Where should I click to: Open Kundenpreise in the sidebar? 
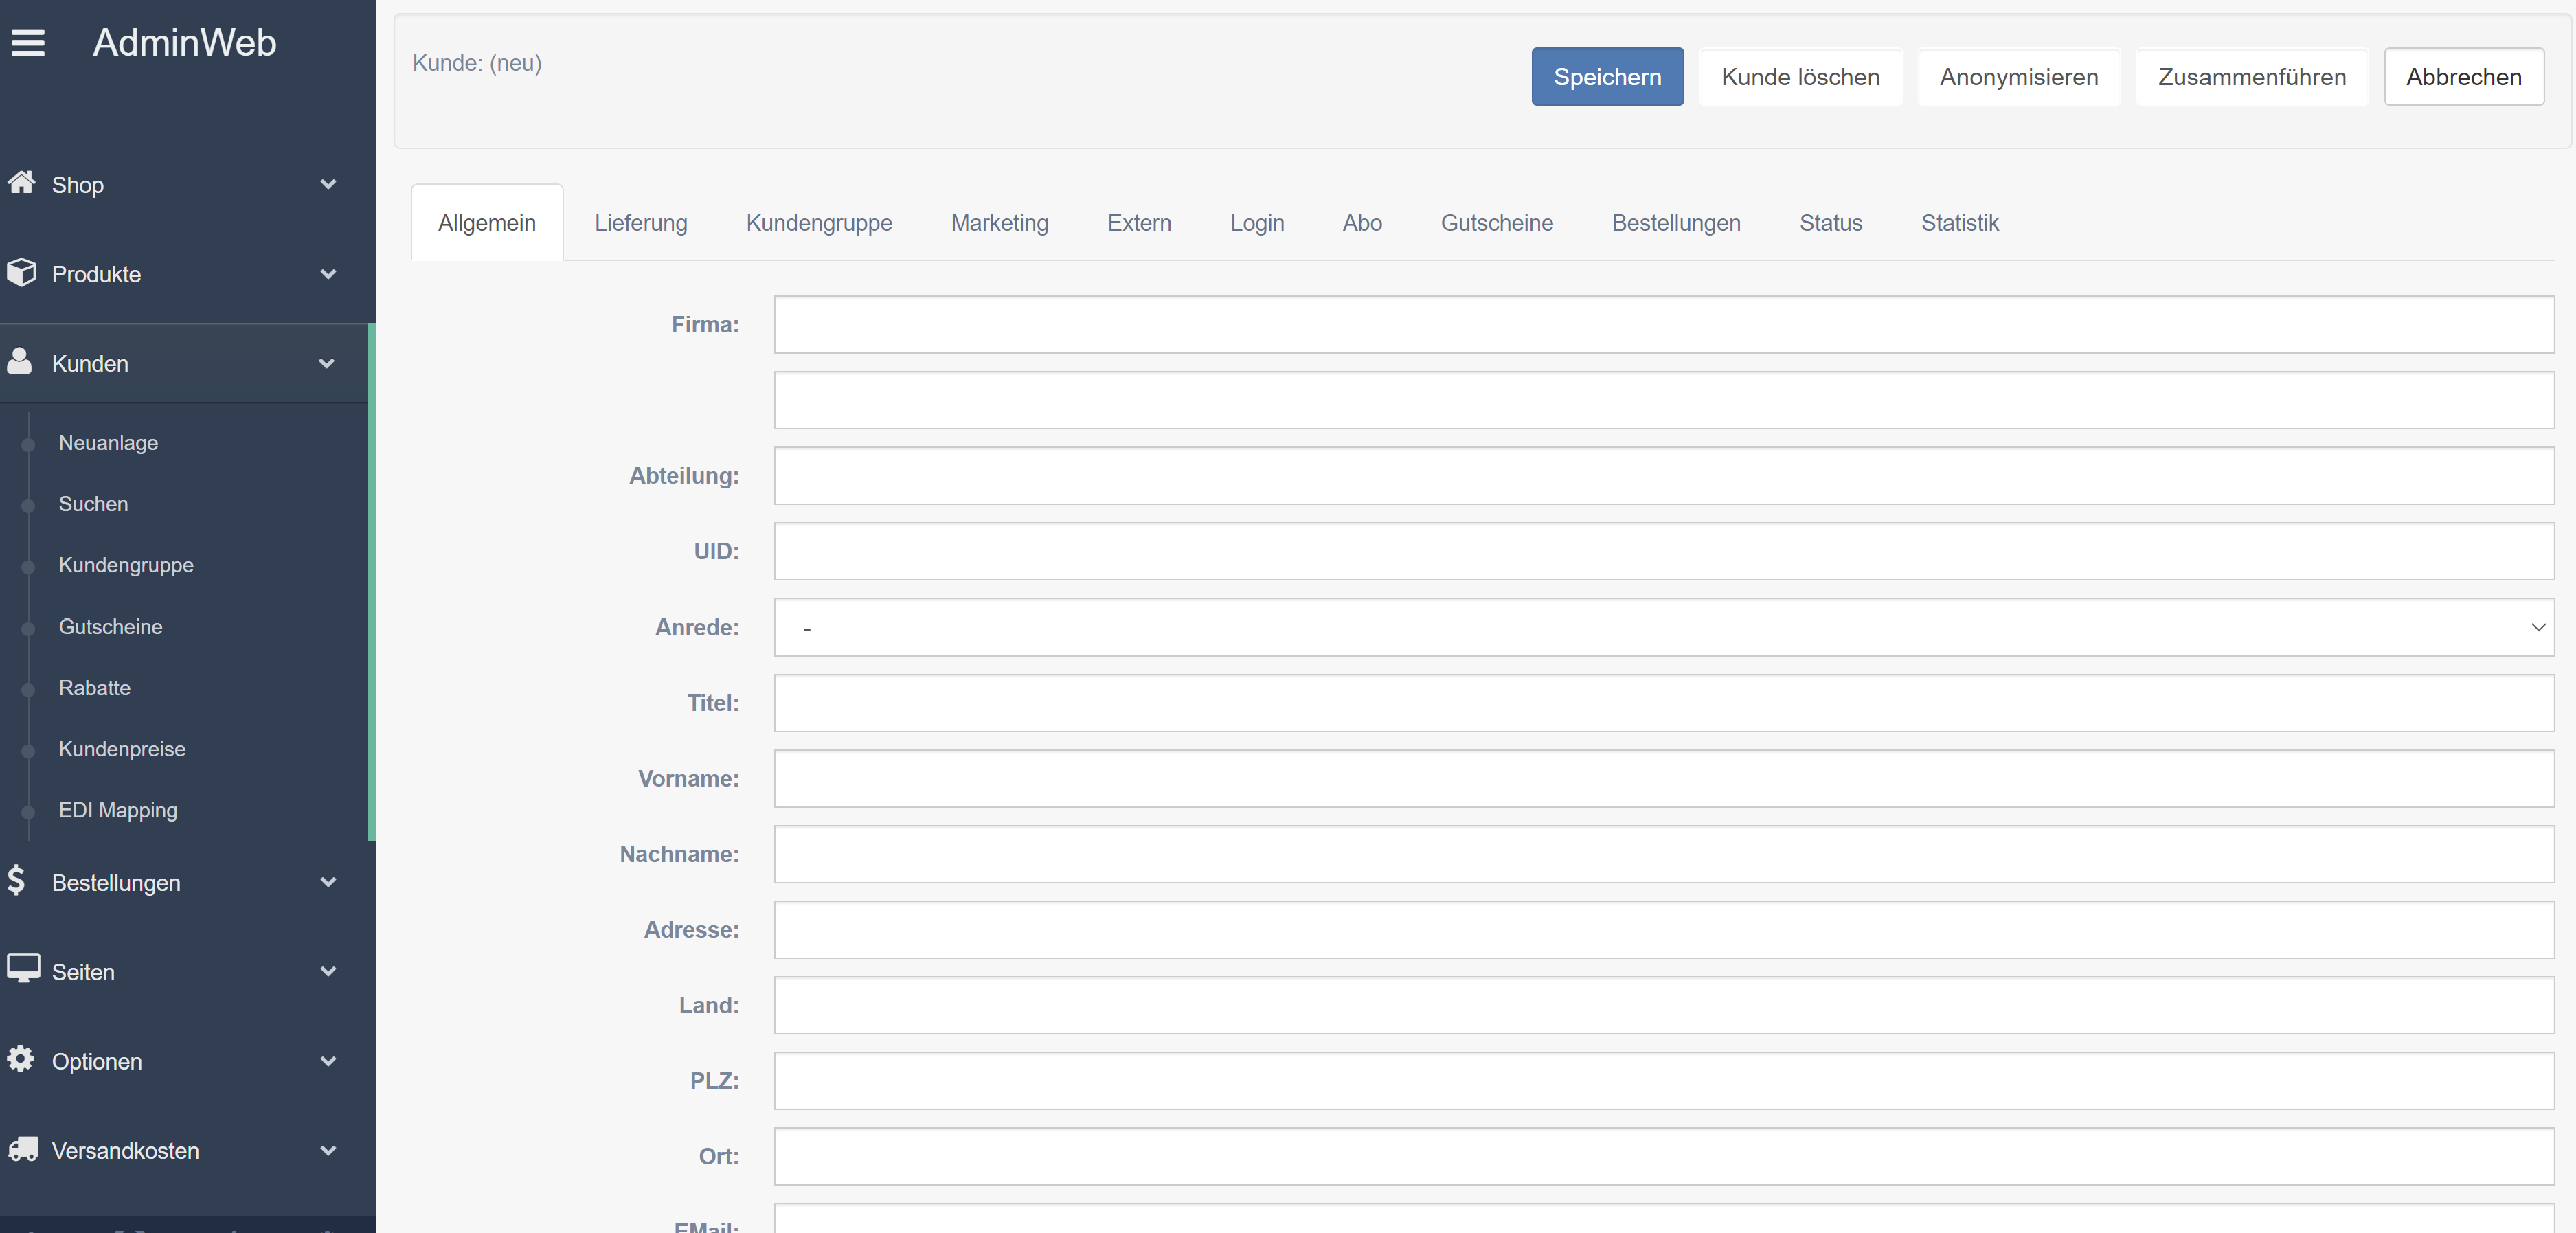pos(122,749)
